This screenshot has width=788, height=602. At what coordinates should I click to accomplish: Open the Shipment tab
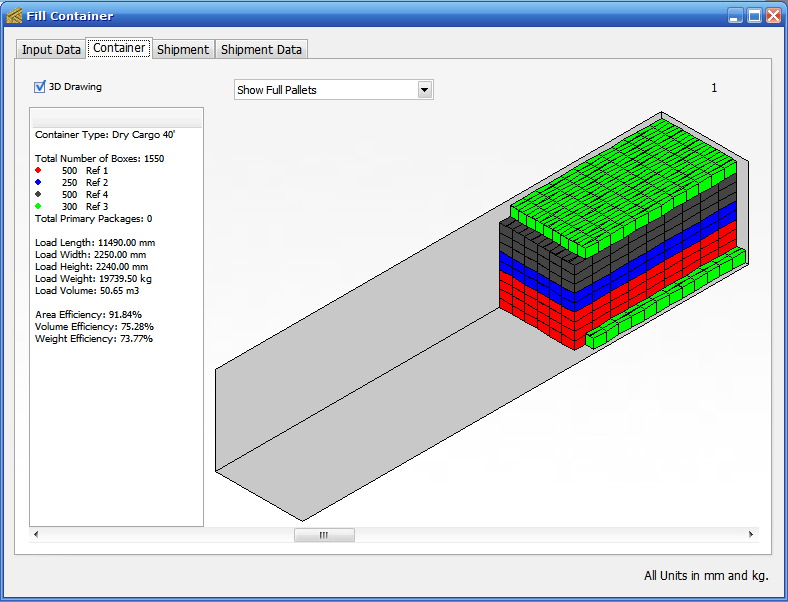[183, 50]
